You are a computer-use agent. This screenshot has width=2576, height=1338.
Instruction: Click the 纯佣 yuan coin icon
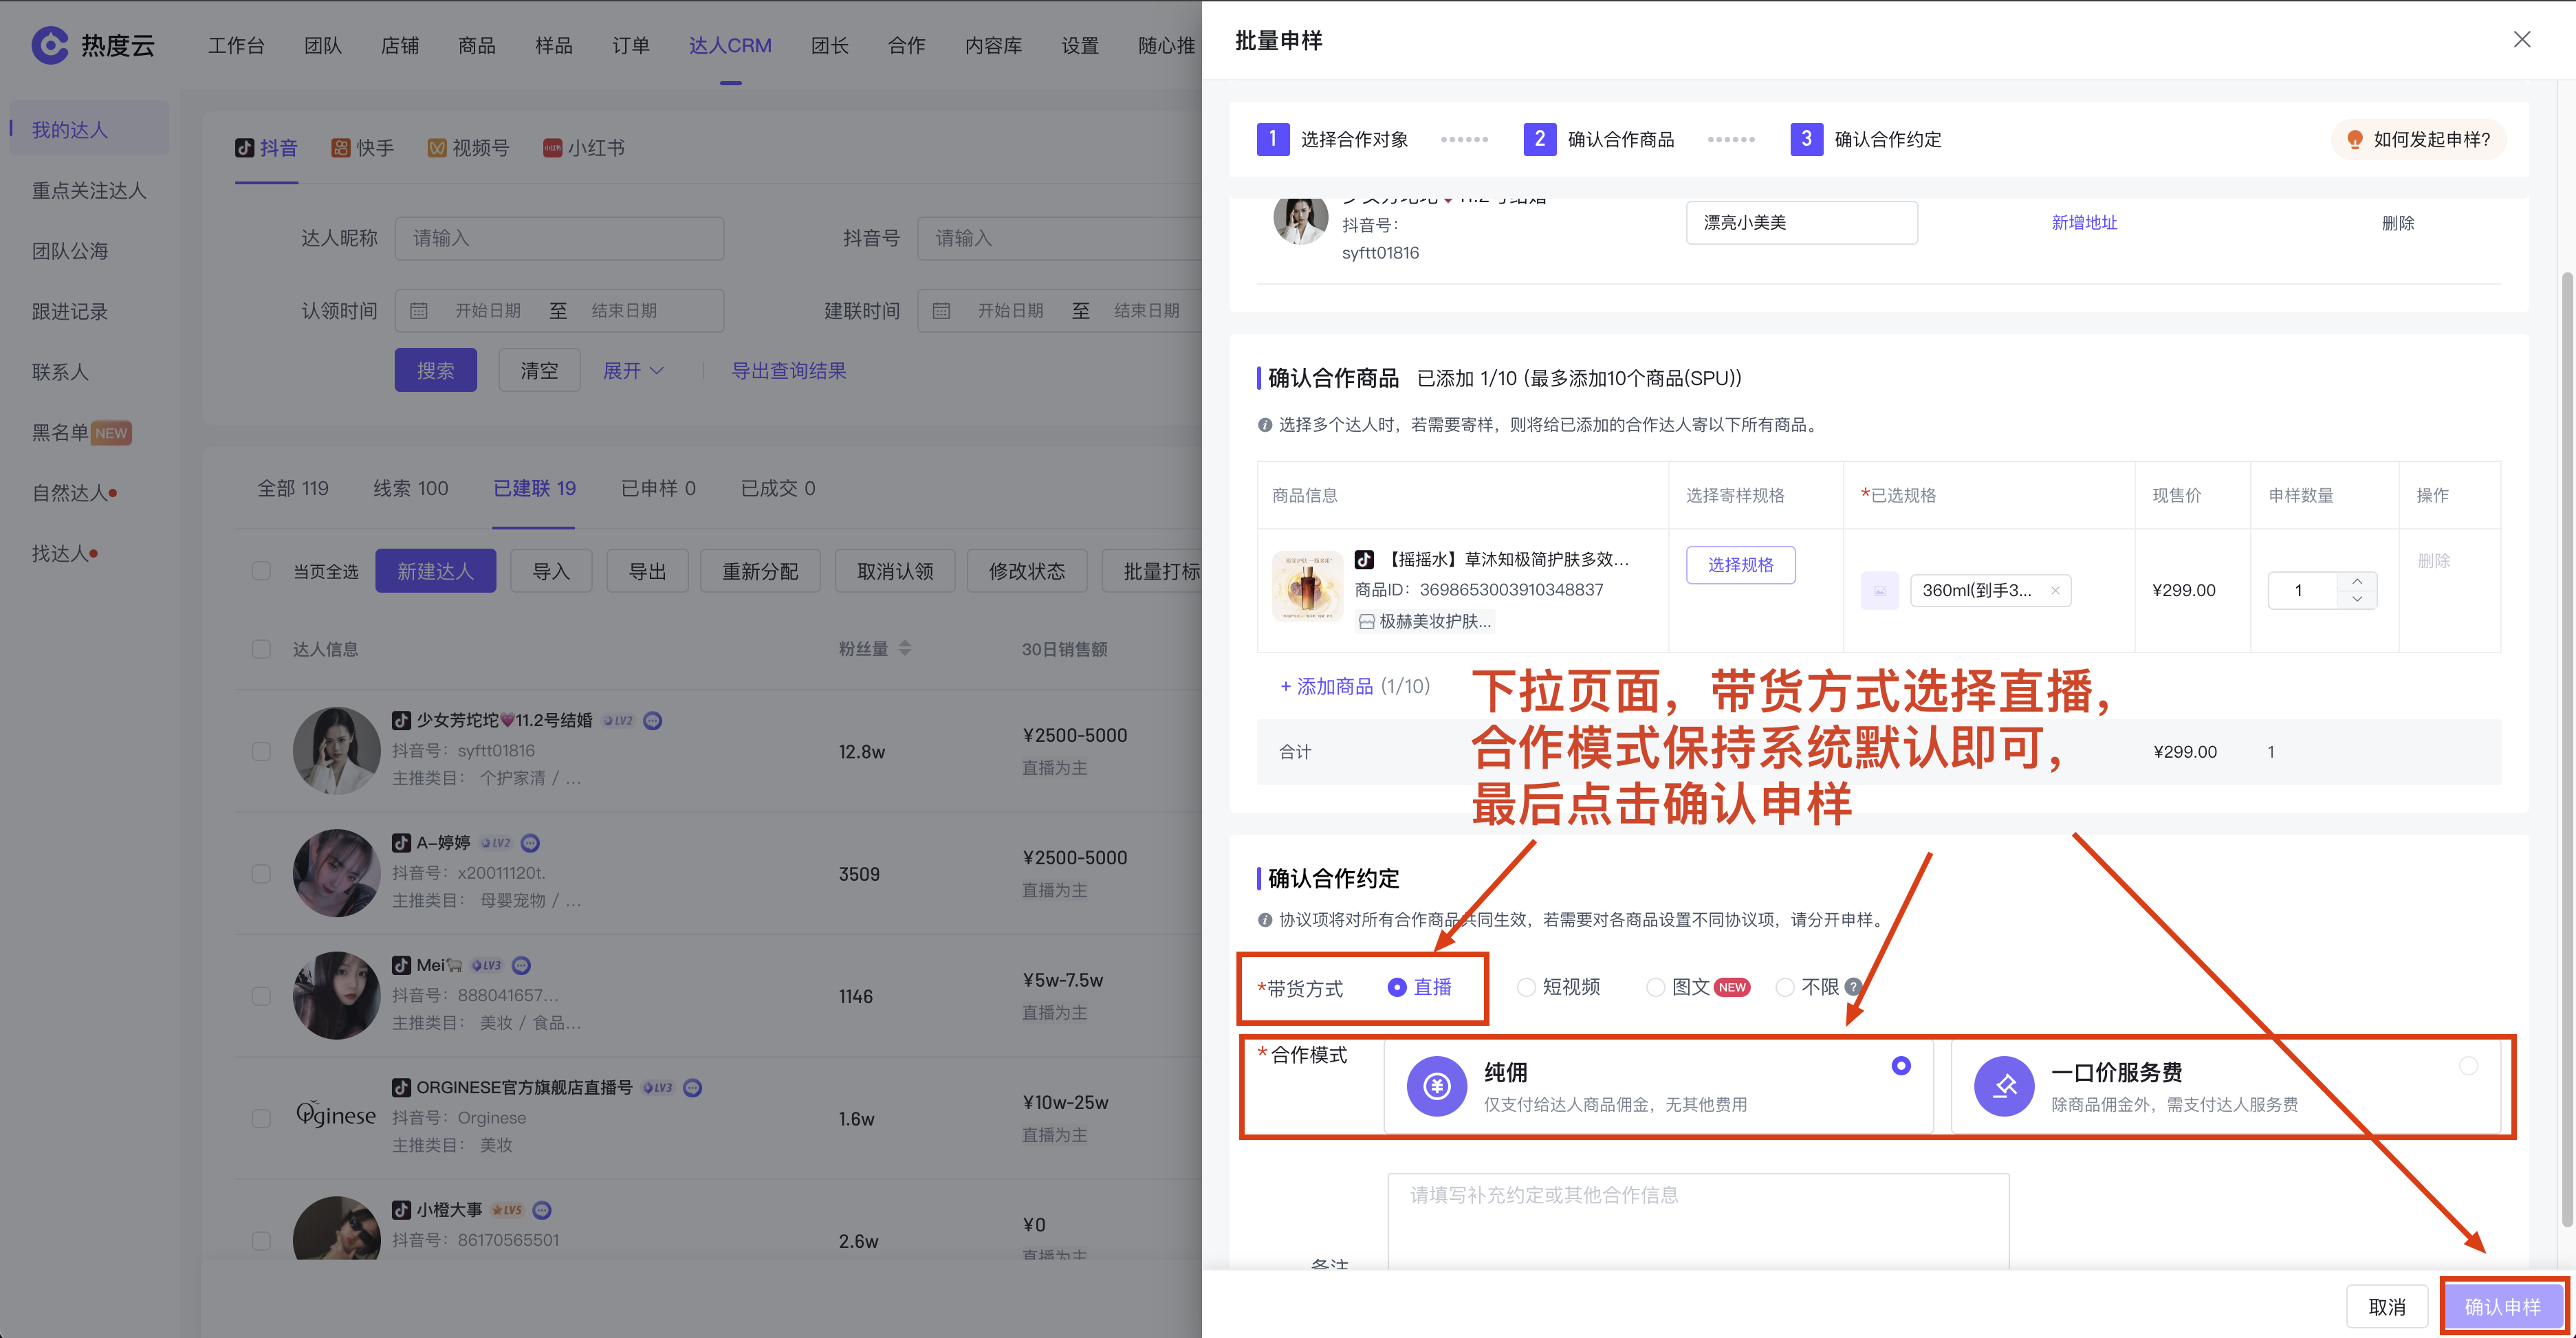tap(1437, 1086)
